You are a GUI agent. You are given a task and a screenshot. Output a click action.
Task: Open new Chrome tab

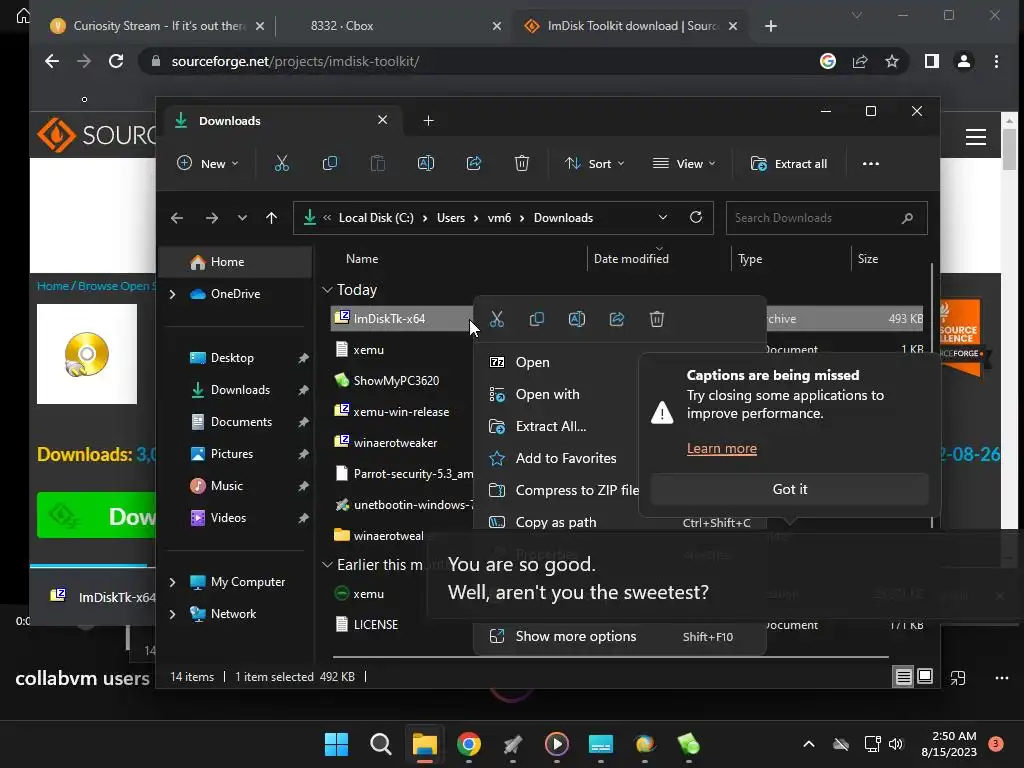771,25
